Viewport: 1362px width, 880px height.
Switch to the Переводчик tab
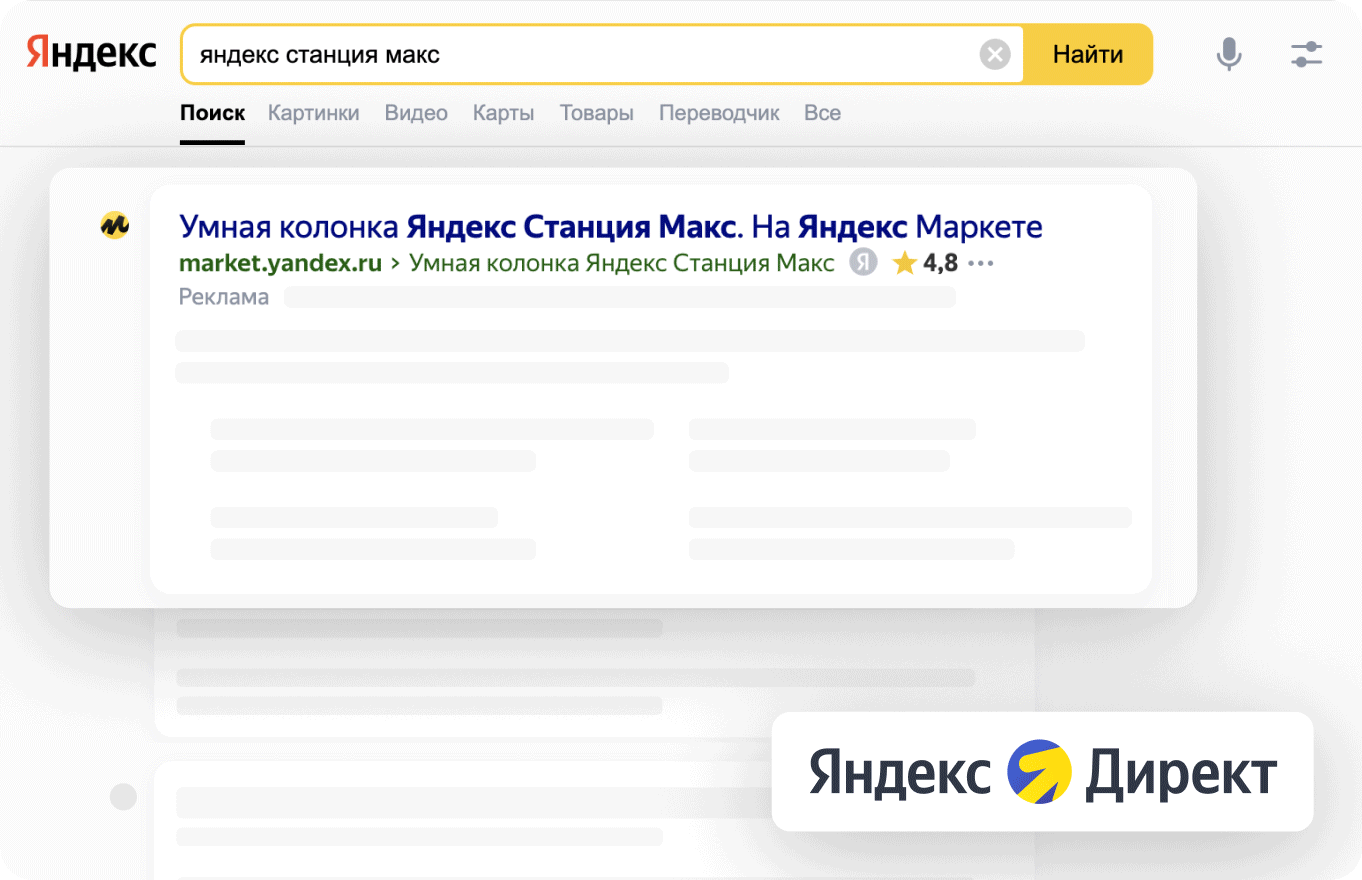click(x=719, y=113)
